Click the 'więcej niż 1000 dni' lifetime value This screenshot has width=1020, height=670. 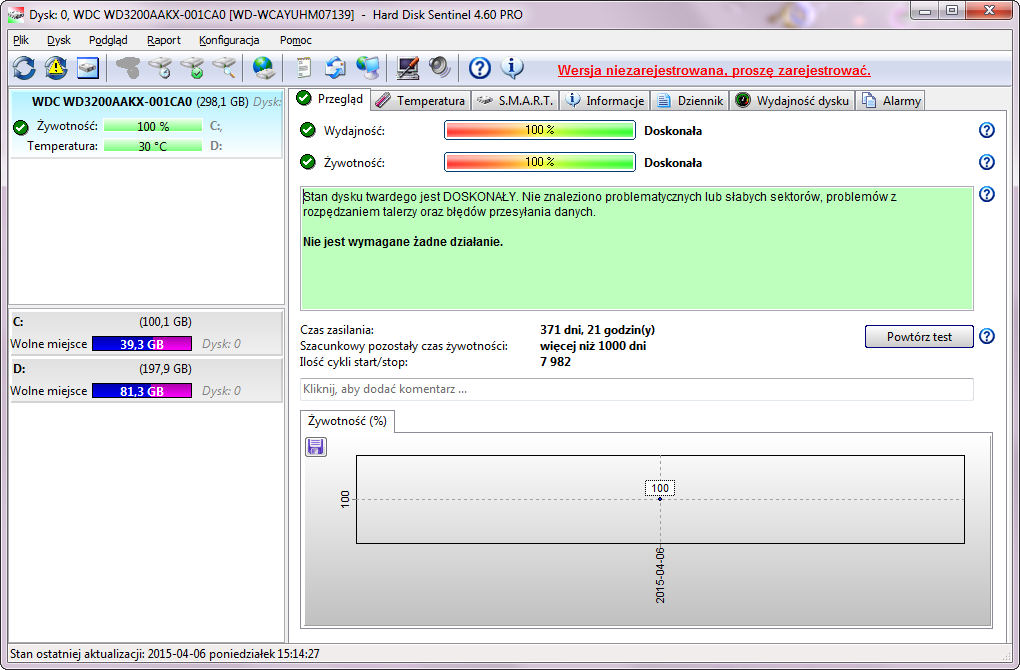pos(593,345)
